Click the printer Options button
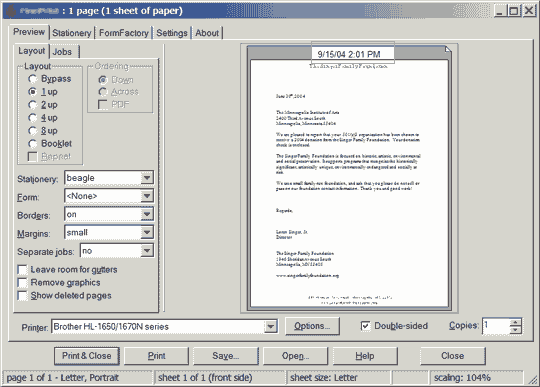This screenshot has height=387, width=540. [312, 326]
